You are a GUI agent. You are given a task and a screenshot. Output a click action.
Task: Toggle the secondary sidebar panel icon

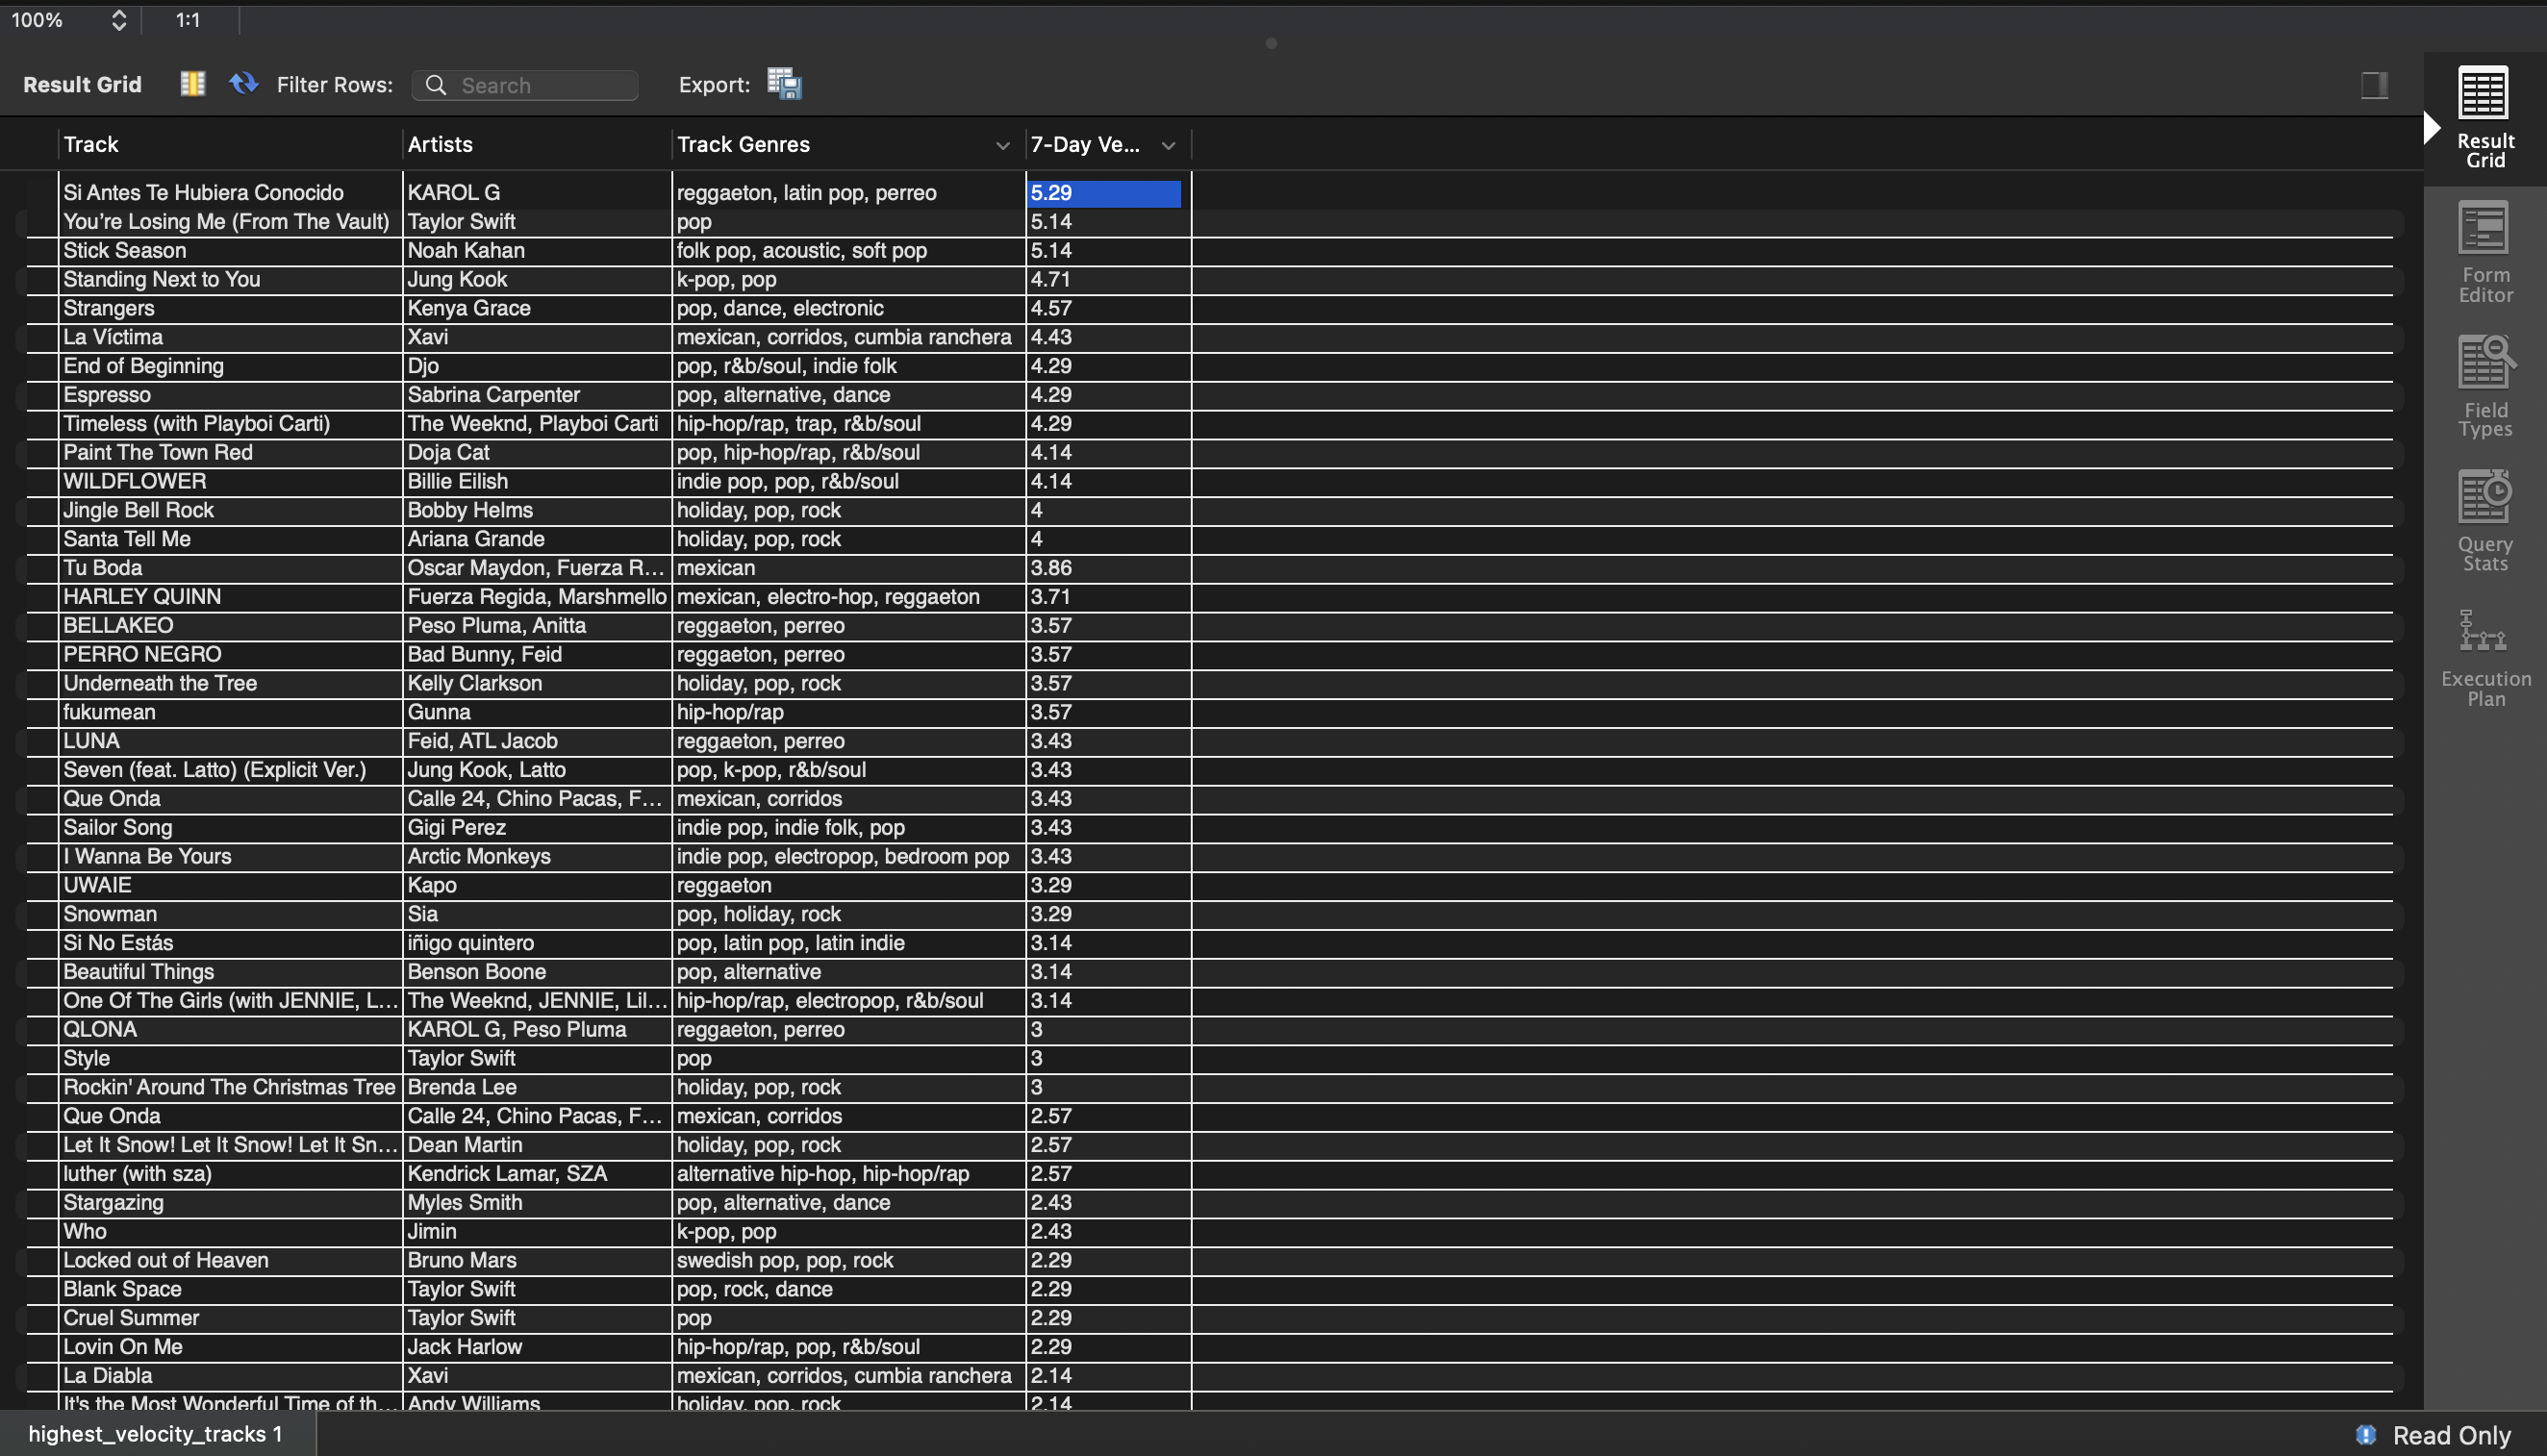pos(2374,85)
